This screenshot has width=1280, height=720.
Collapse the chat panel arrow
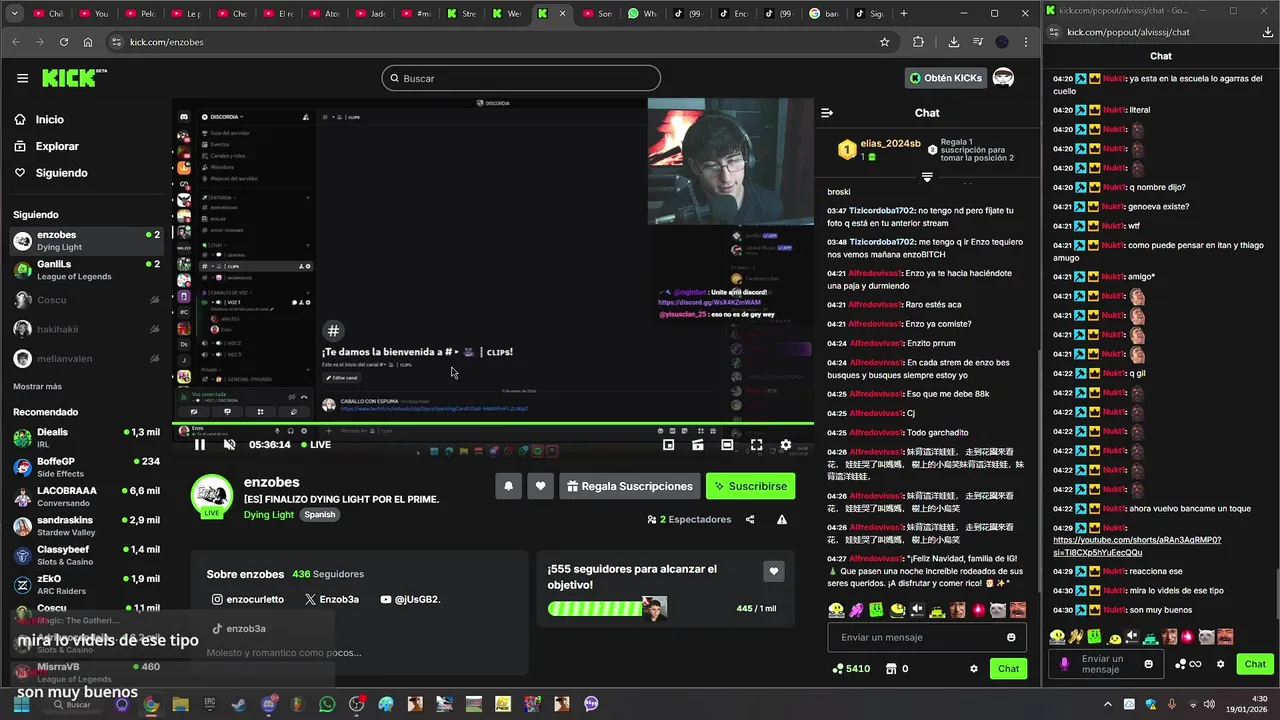[x=827, y=113]
